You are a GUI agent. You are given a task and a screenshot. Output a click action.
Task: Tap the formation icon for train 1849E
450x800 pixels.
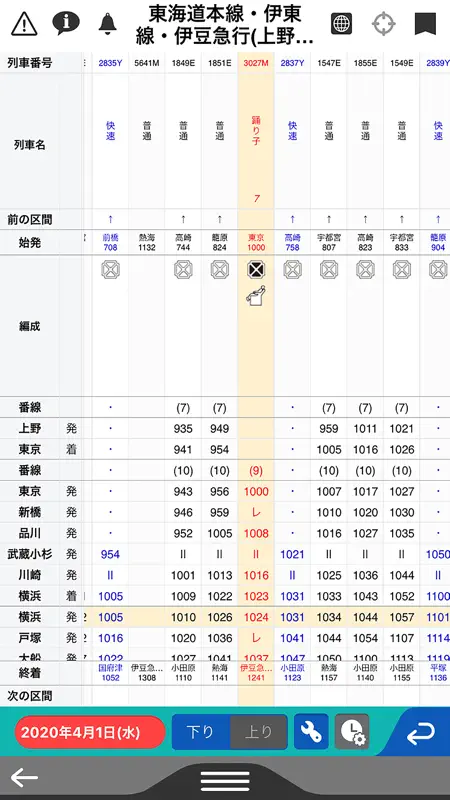[x=183, y=269]
